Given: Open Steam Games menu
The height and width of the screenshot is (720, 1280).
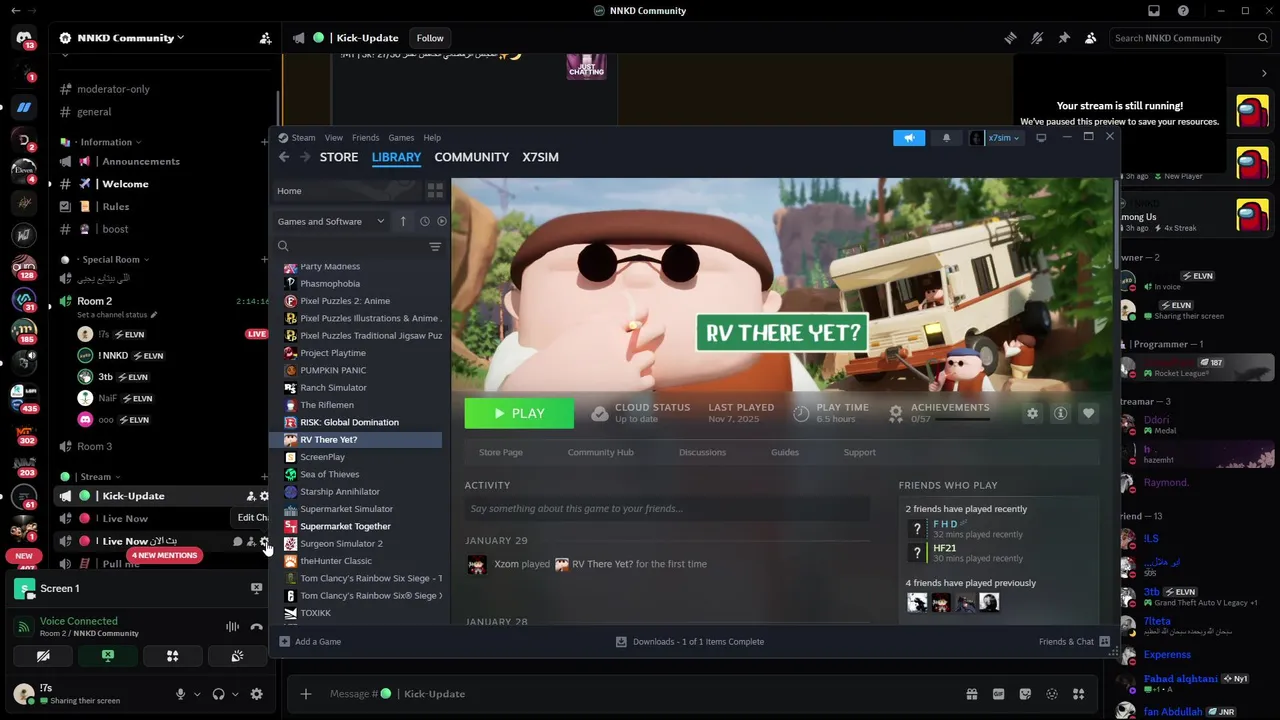Looking at the screenshot, I should [401, 138].
